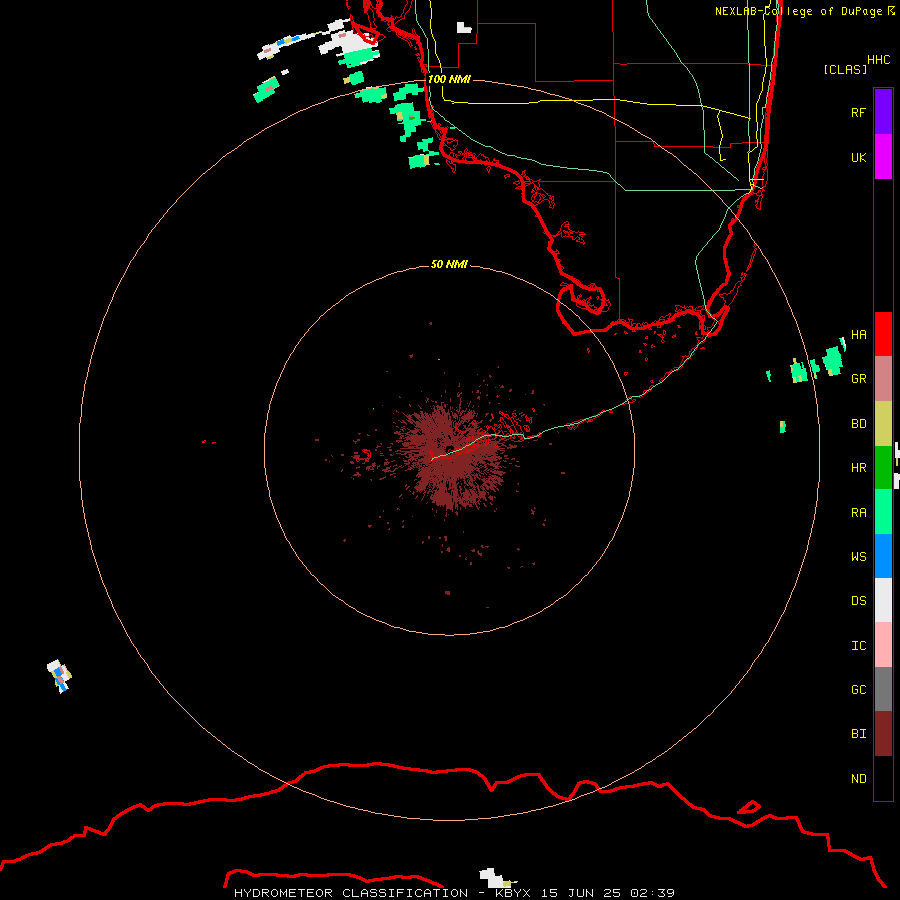The image size is (900, 900).
Task: Click the BI dark red legend swatch
Action: (883, 734)
